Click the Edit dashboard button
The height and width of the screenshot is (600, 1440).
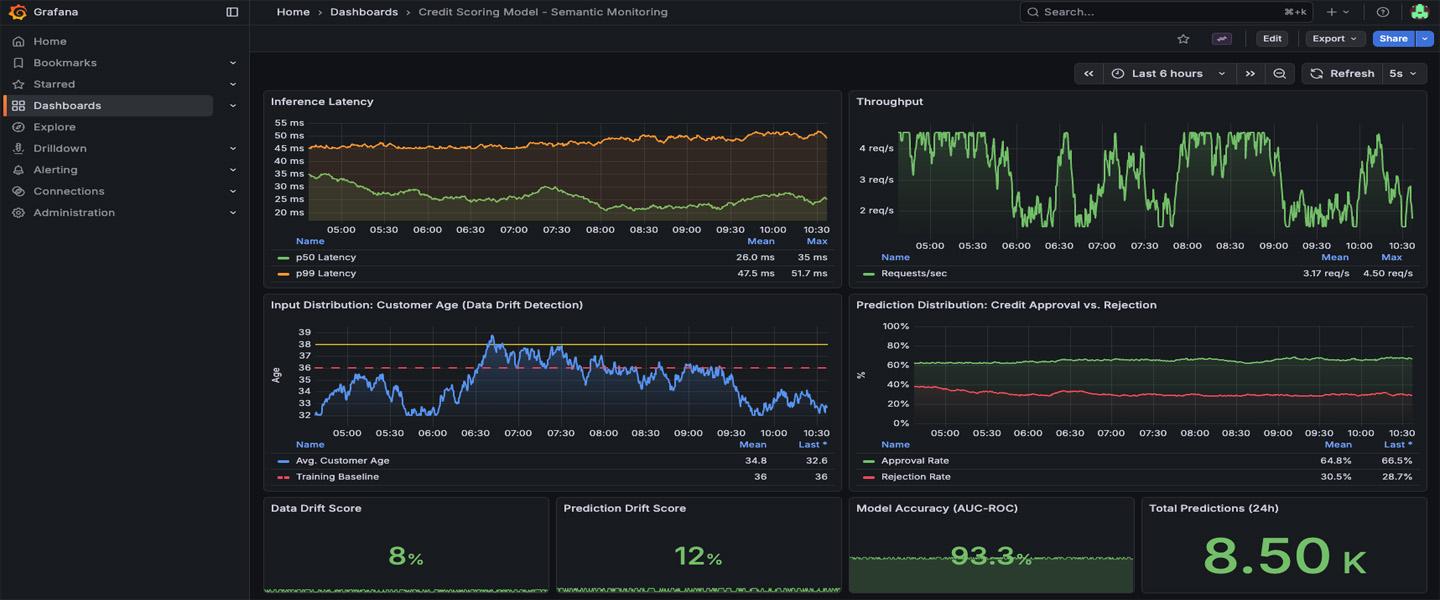(1271, 39)
